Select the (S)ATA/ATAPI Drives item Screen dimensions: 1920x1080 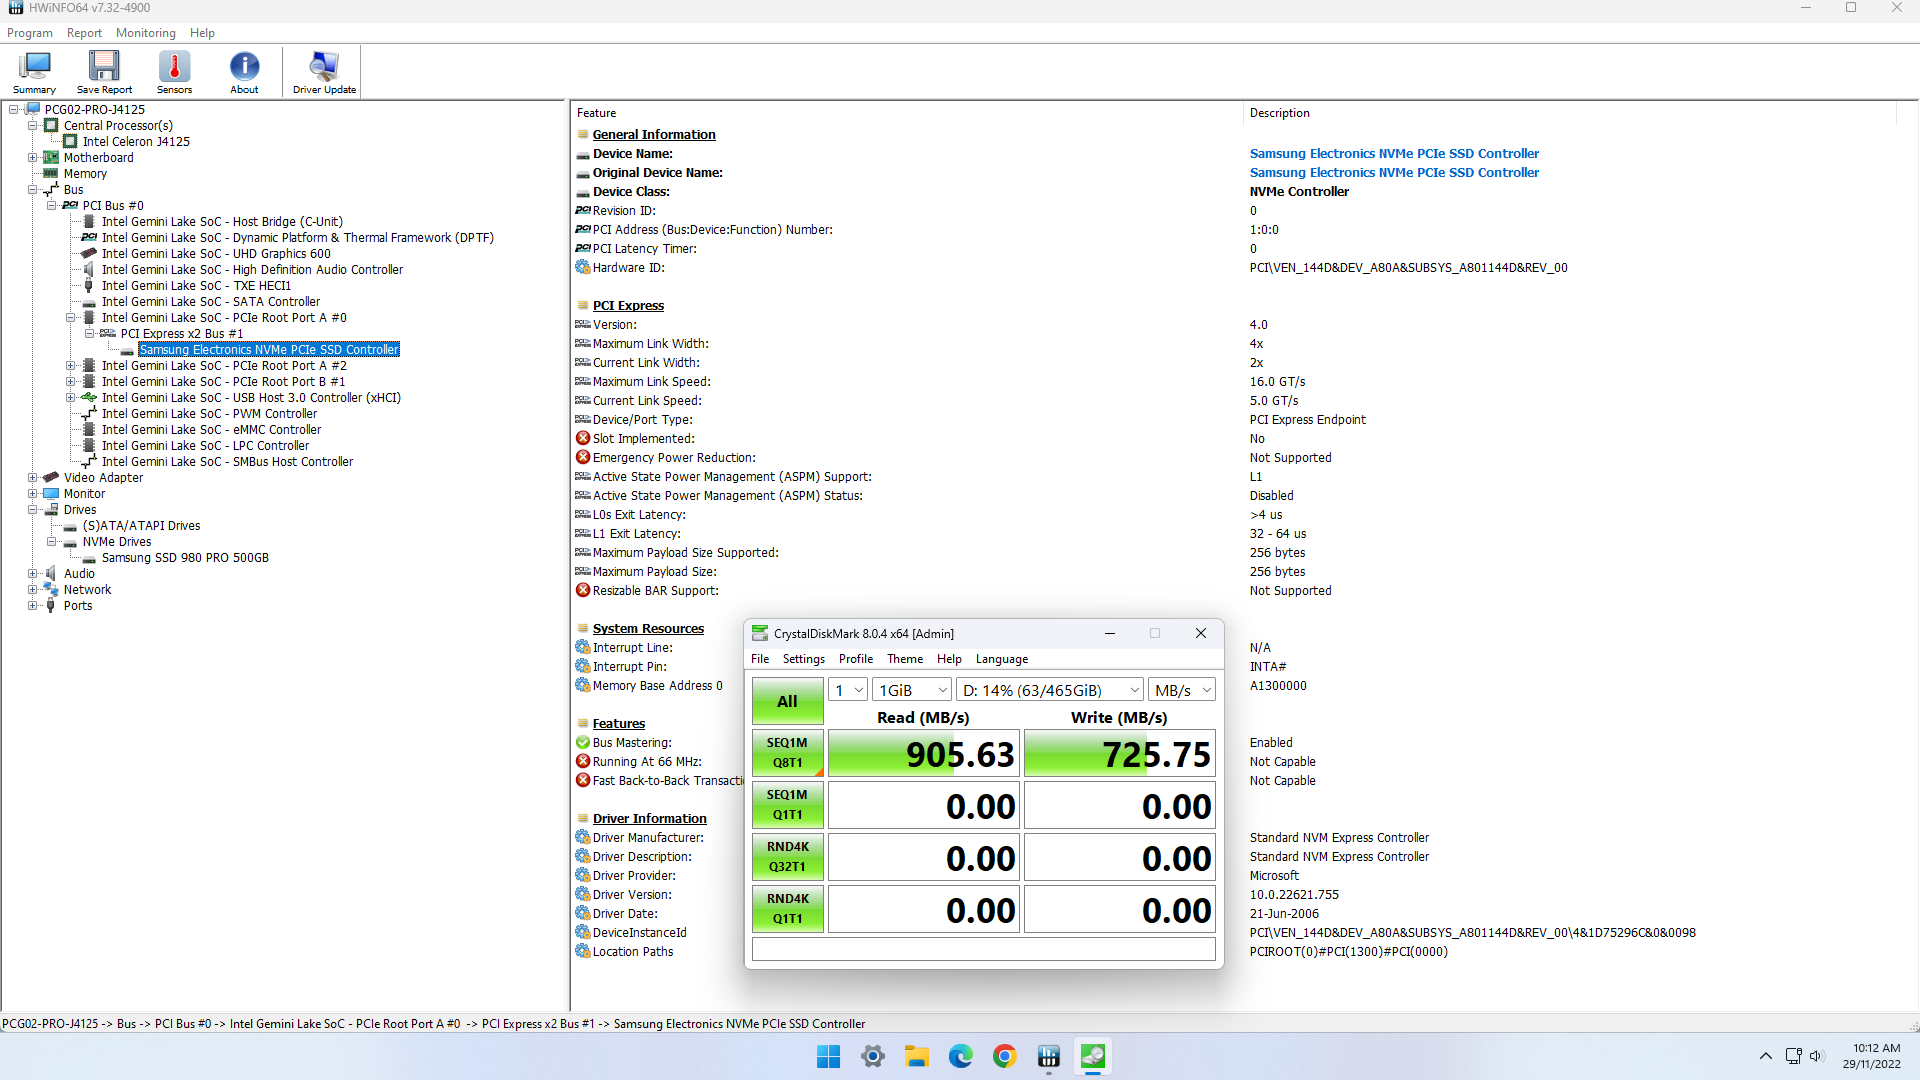[x=141, y=526]
